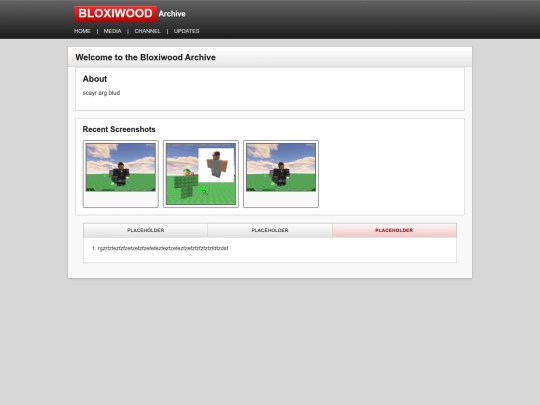
Task: Click the Archive text beside the logo
Action: pyautogui.click(x=172, y=14)
